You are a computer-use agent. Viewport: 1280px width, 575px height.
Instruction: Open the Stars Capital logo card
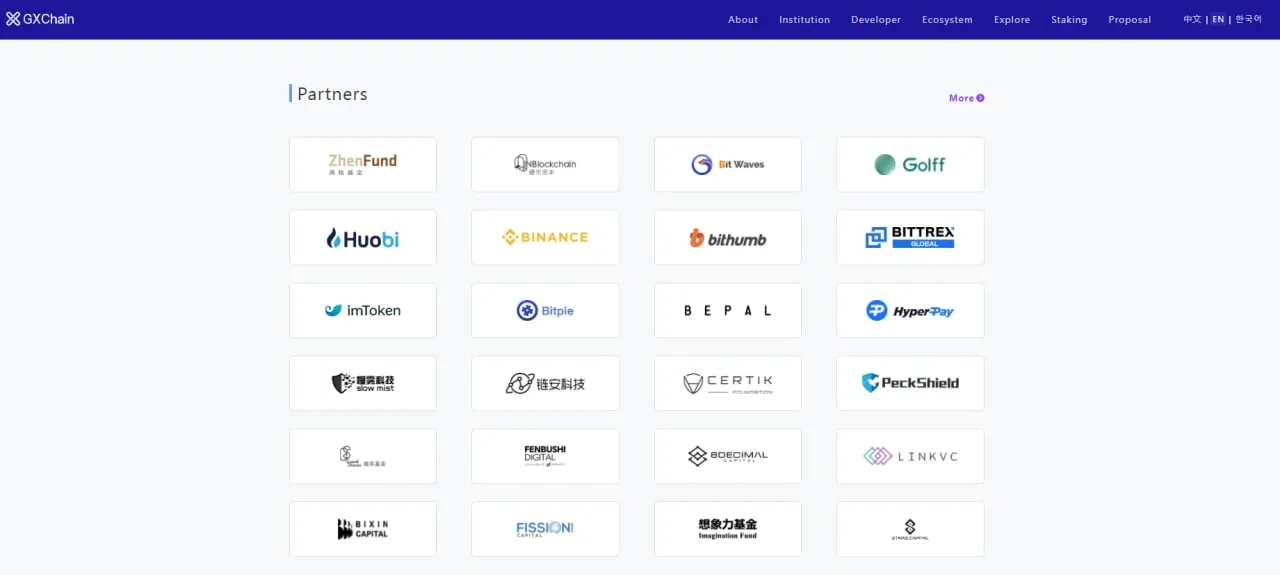[910, 529]
